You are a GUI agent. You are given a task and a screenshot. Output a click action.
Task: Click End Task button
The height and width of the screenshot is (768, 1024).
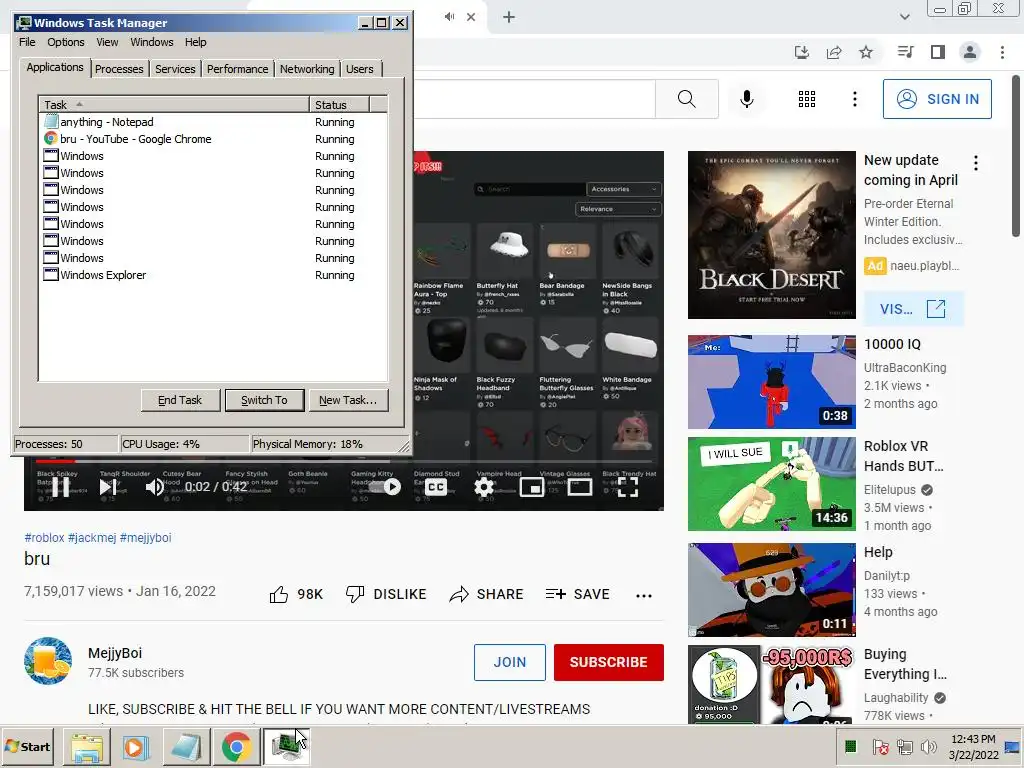pos(180,400)
